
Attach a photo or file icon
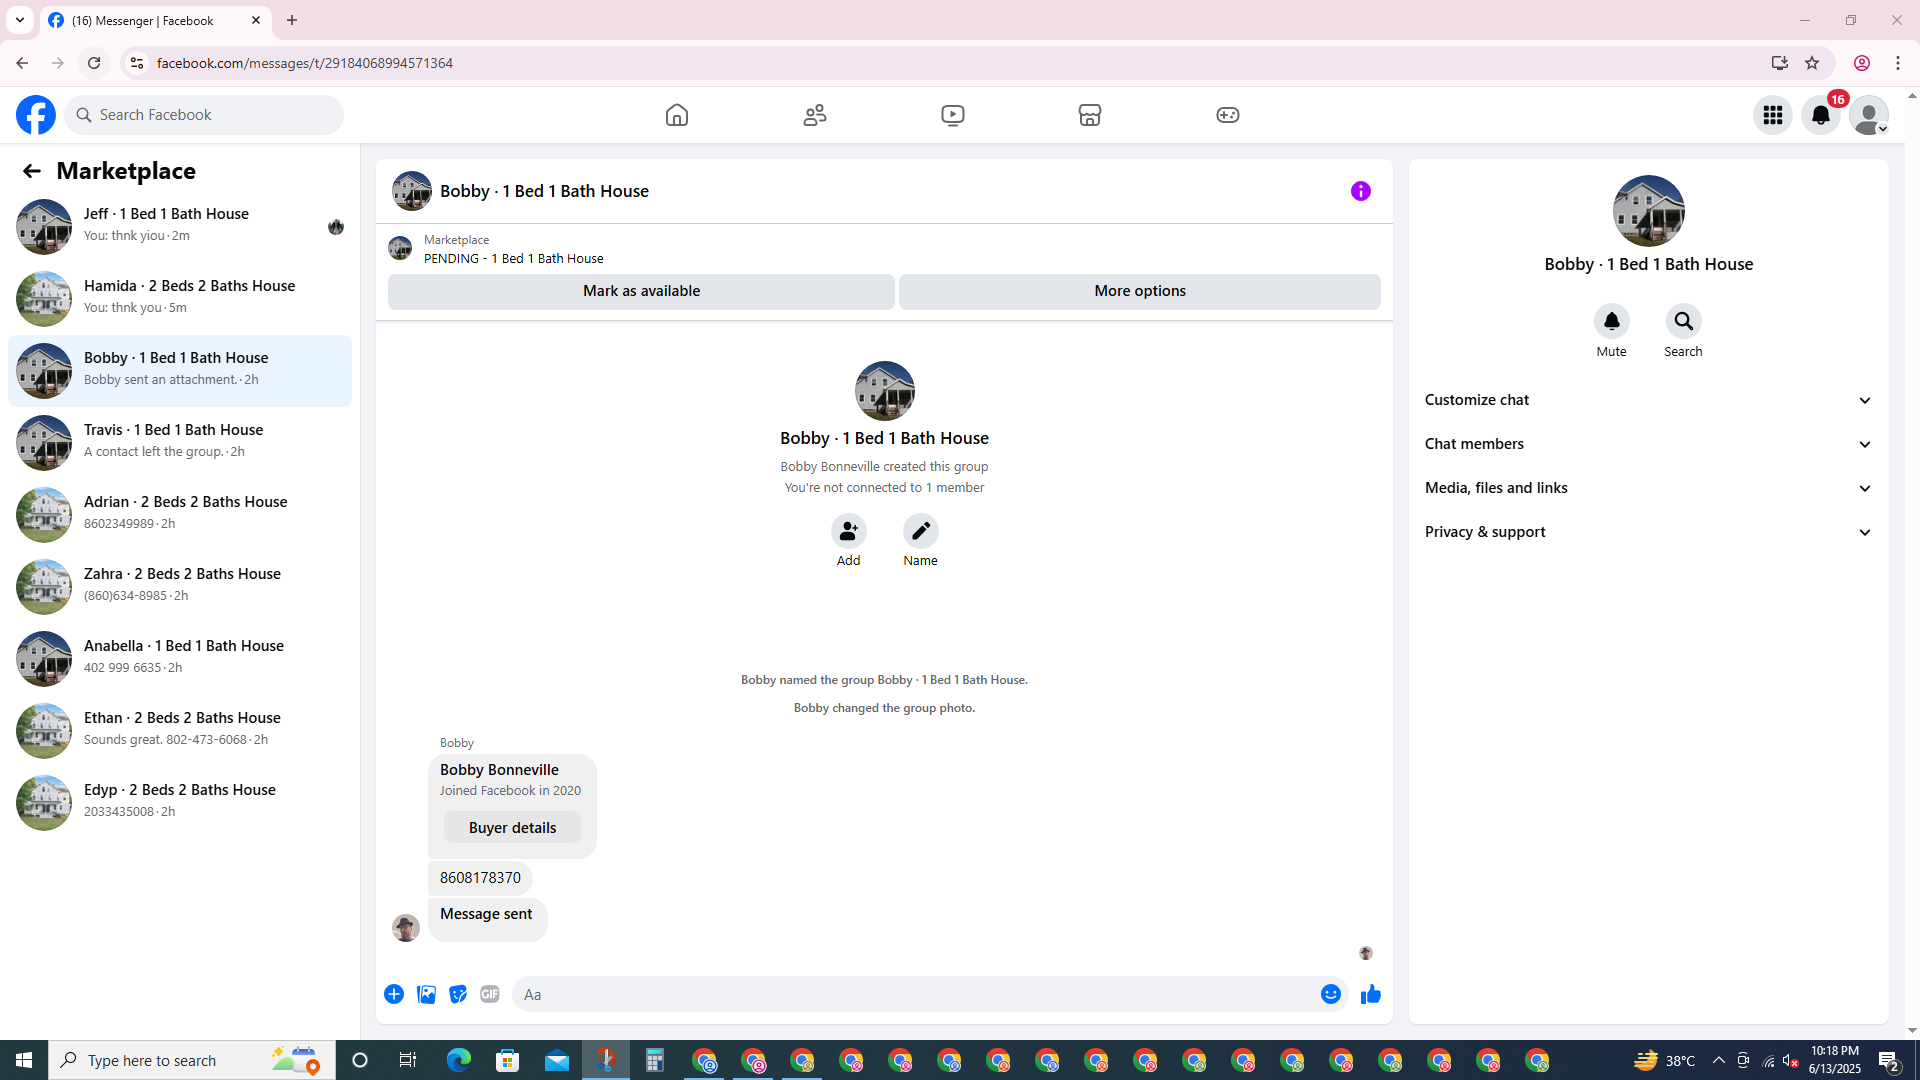[x=426, y=994]
